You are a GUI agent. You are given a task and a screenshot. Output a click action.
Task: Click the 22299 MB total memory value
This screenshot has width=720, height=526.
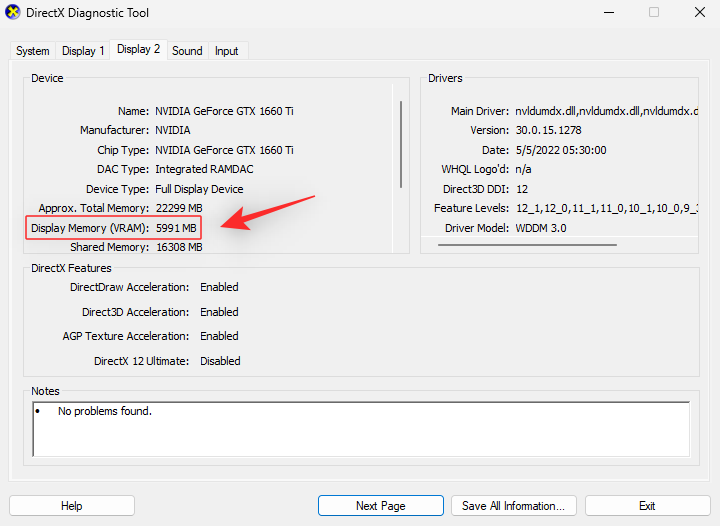coord(179,208)
